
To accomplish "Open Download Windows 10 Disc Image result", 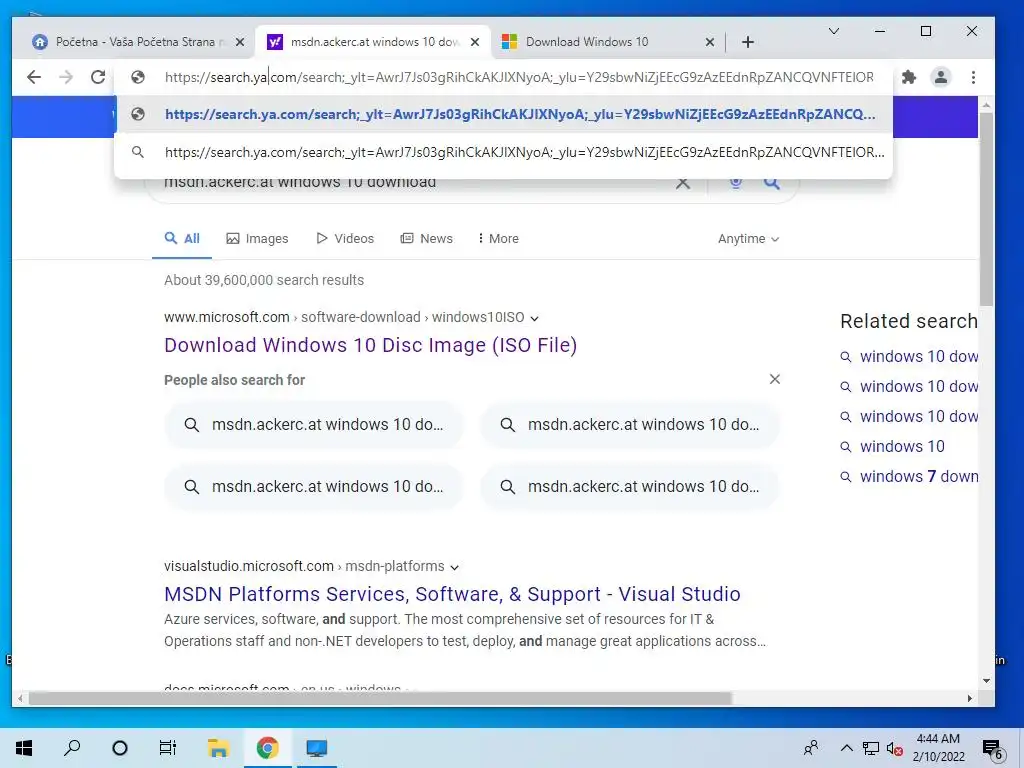I will [x=370, y=345].
